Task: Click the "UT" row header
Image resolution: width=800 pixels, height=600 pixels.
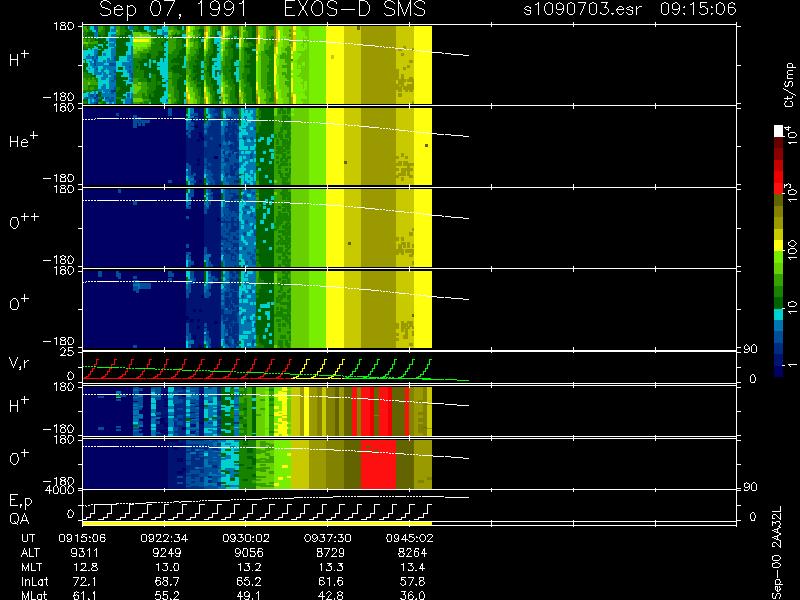Action: click(28, 538)
